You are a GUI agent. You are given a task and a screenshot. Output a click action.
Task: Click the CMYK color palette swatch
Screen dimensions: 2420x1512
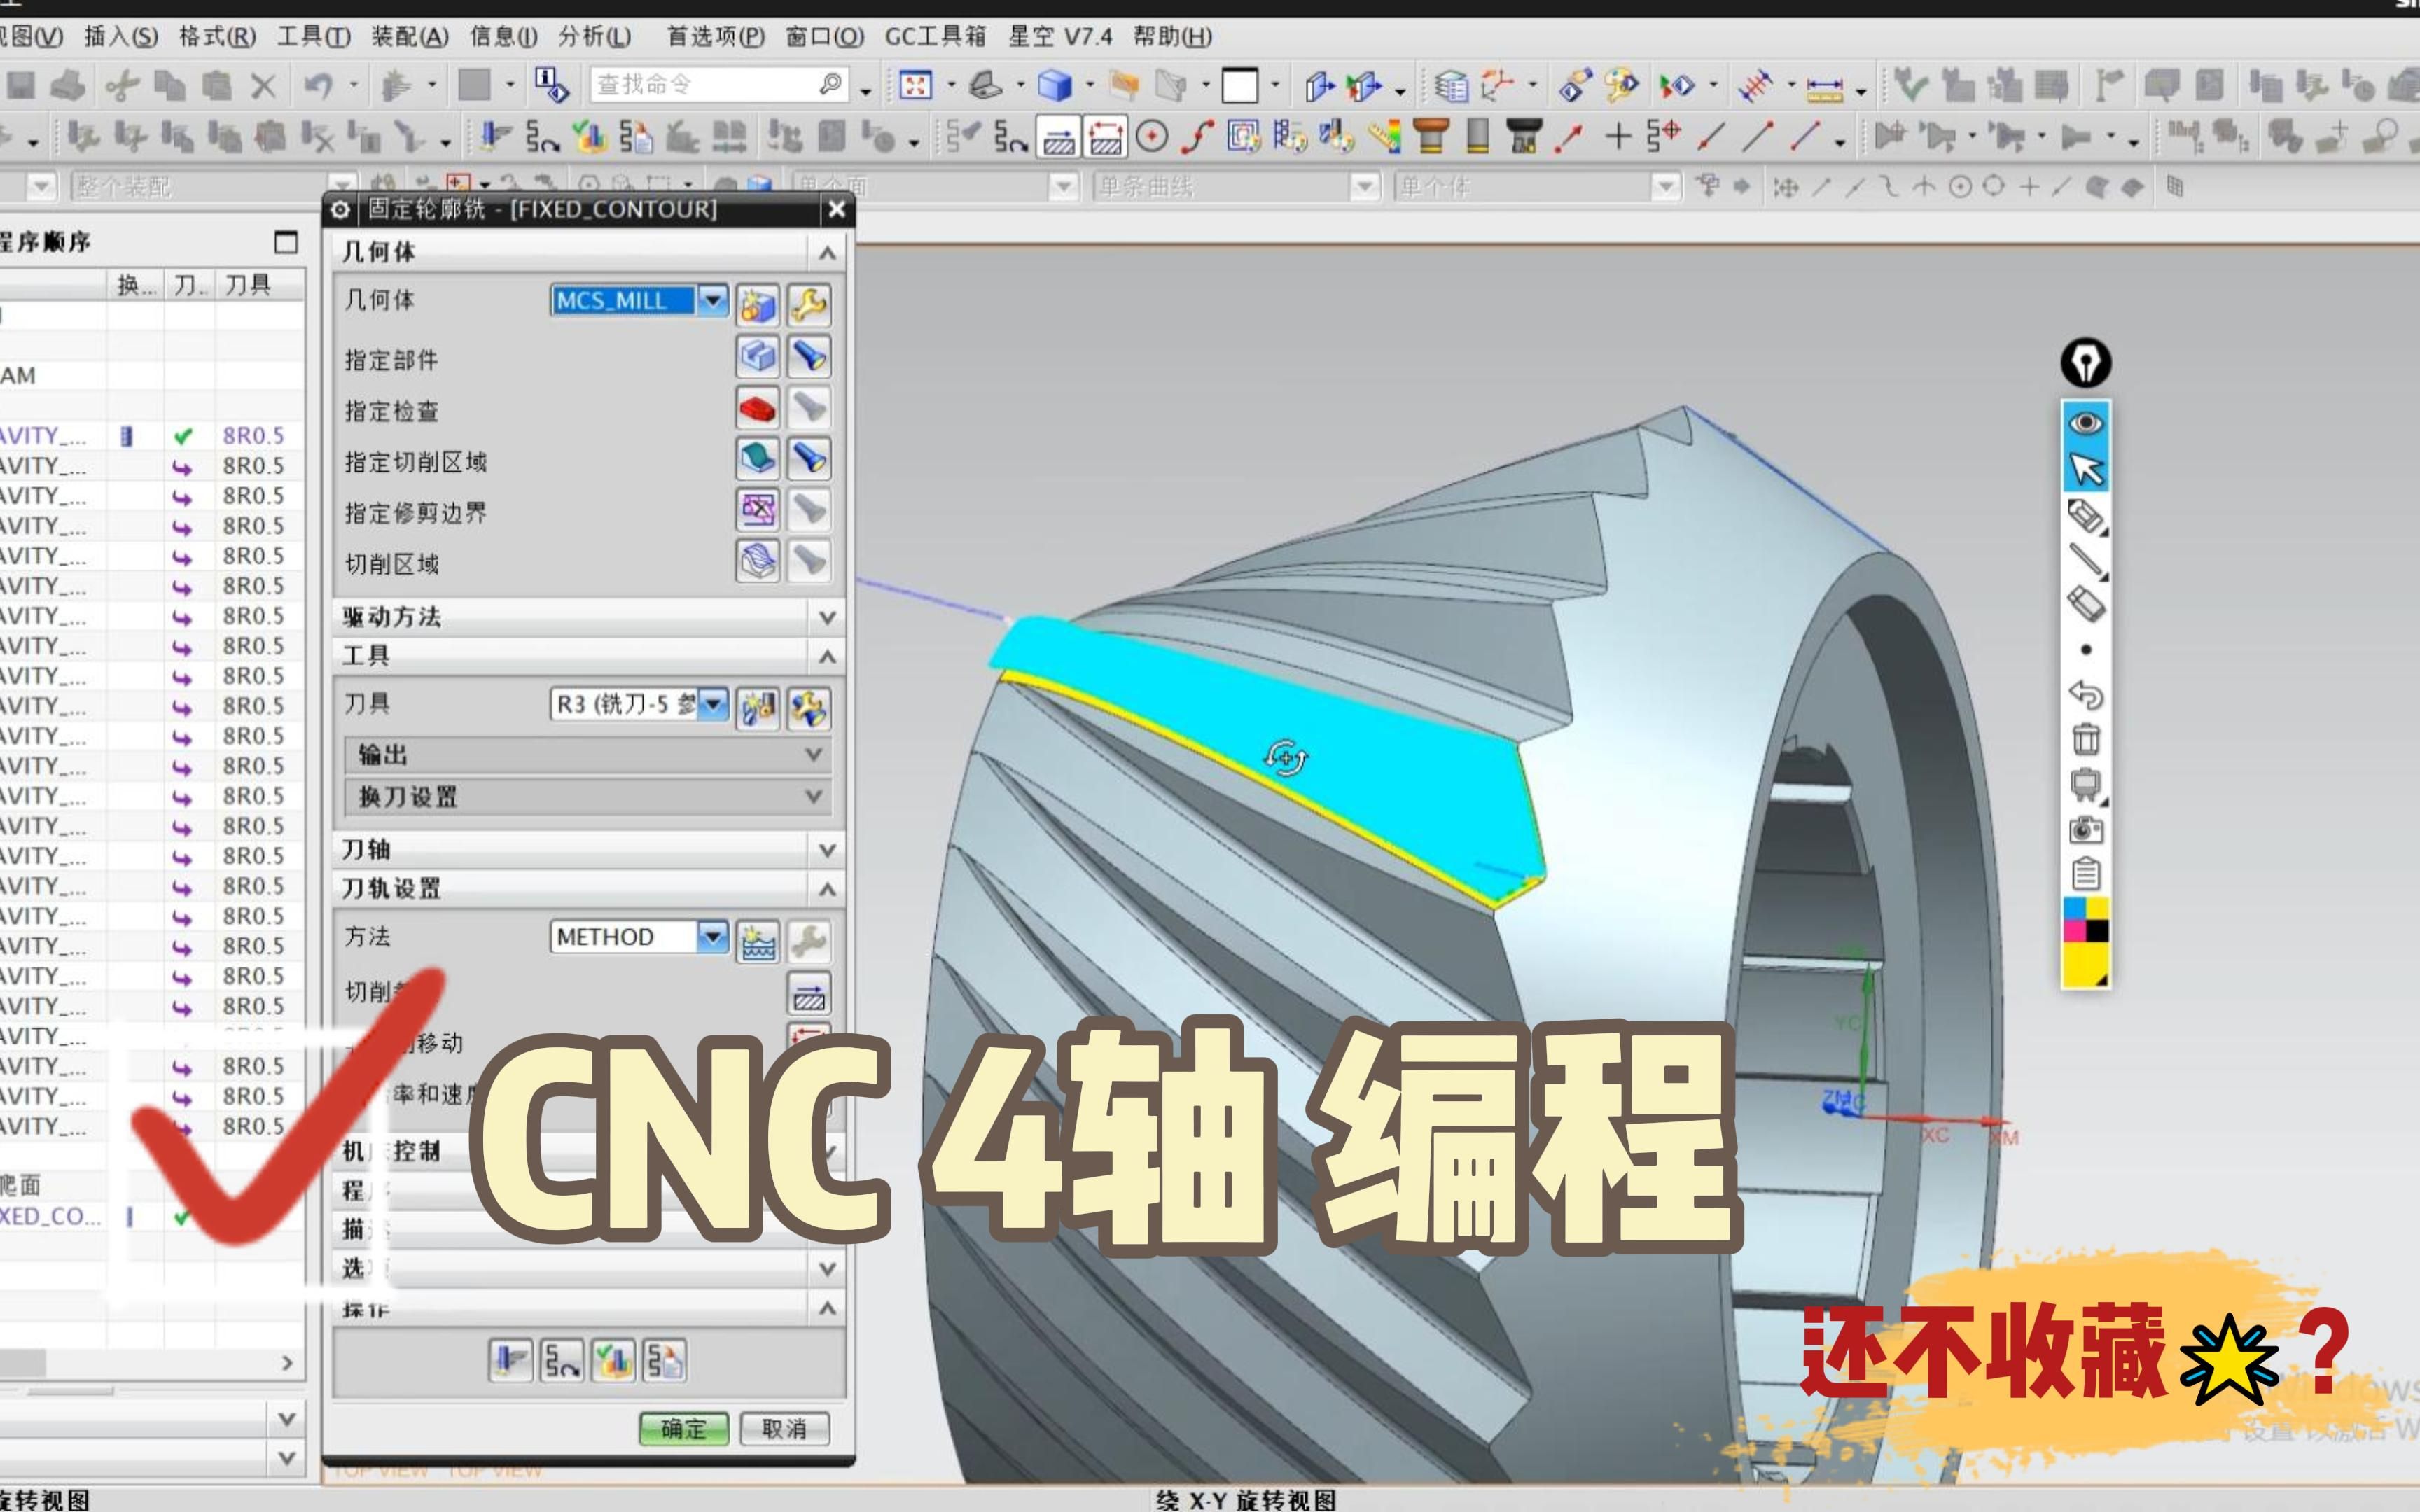2086,920
